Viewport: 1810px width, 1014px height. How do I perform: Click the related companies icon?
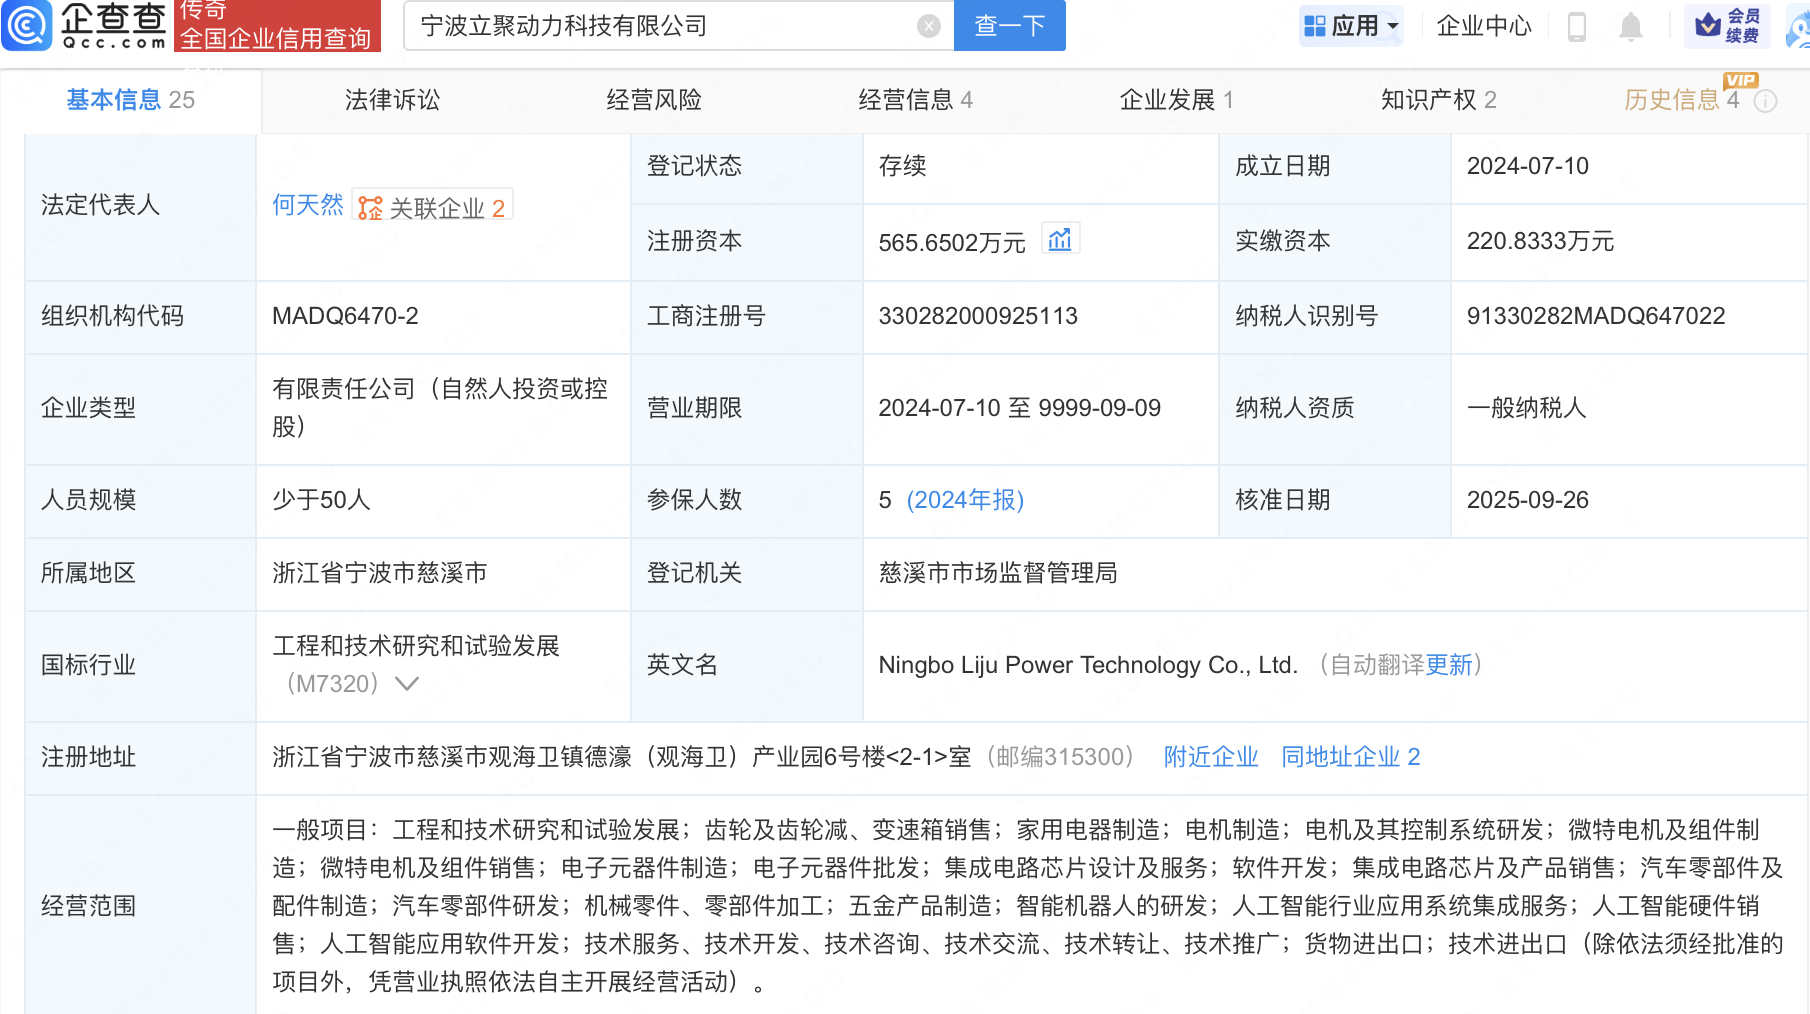coord(371,208)
